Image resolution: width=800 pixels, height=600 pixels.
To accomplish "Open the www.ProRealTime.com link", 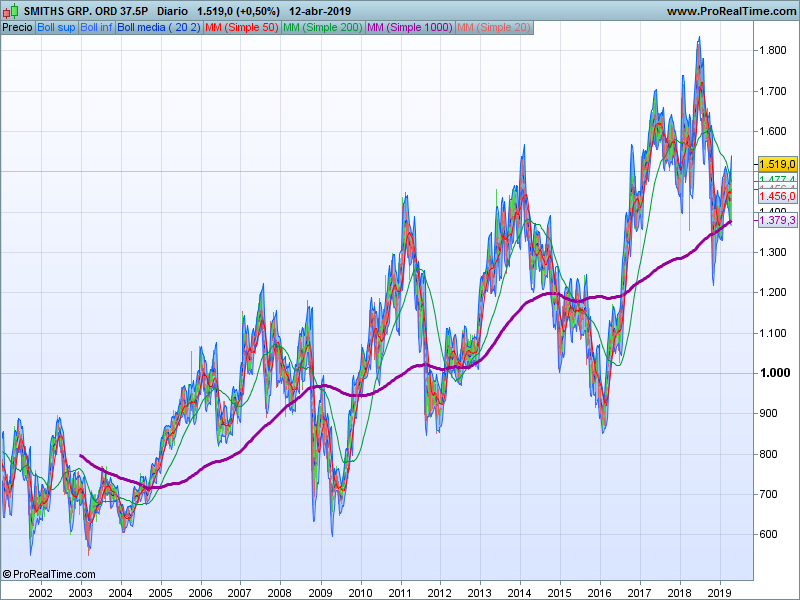I will pyautogui.click(x=731, y=11).
